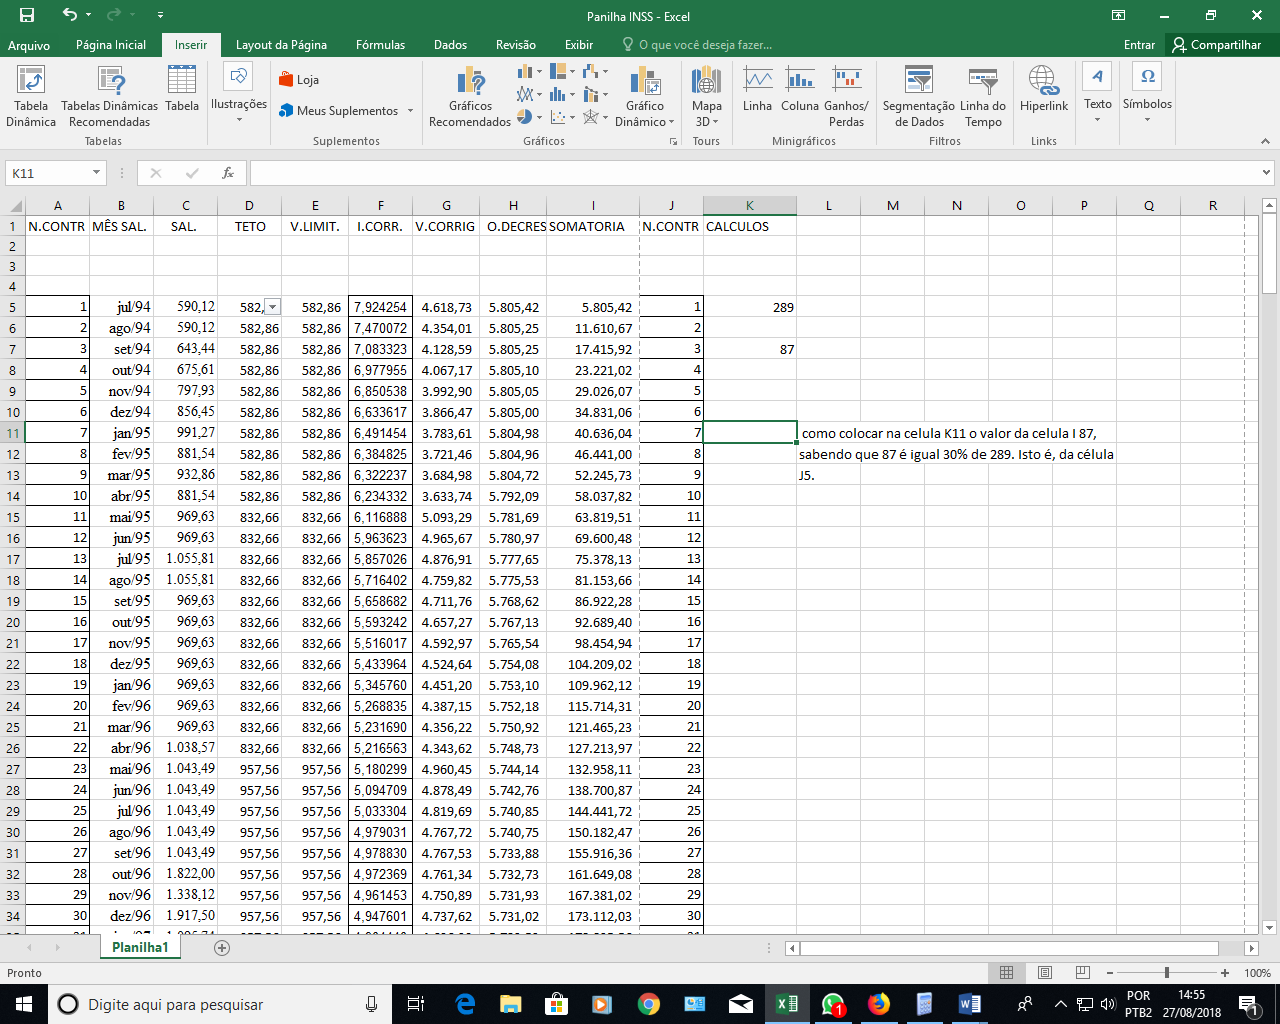The image size is (1280, 1024).
Task: Open the Texto group dropdown
Action: pyautogui.click(x=1097, y=94)
